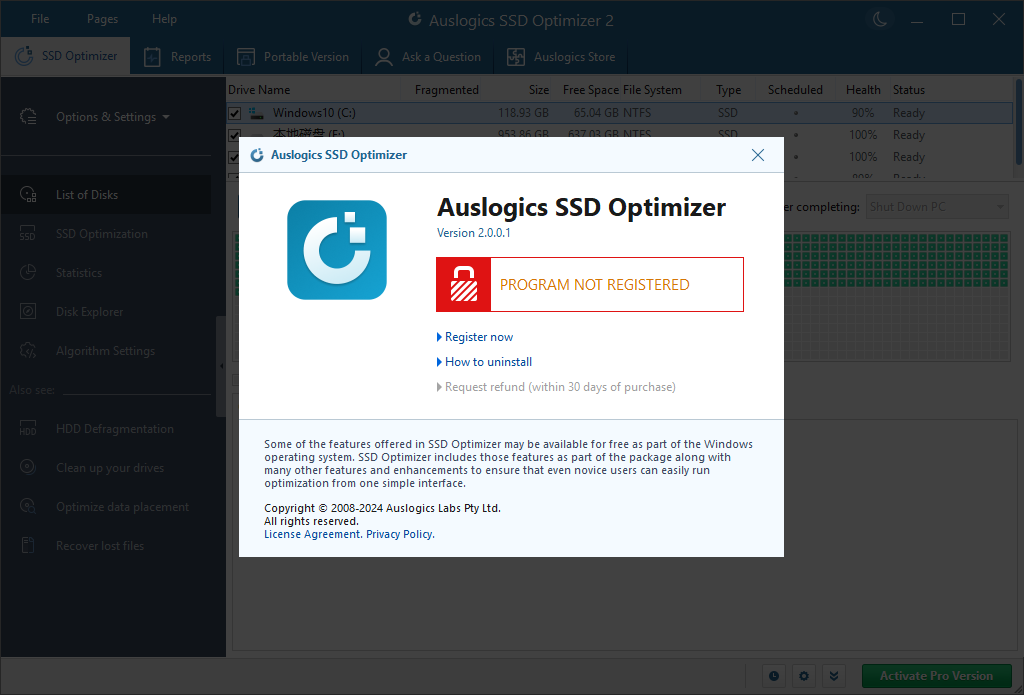Click the SSD Optimization sidebar icon
Image resolution: width=1024 pixels, height=695 pixels.
pyautogui.click(x=28, y=234)
